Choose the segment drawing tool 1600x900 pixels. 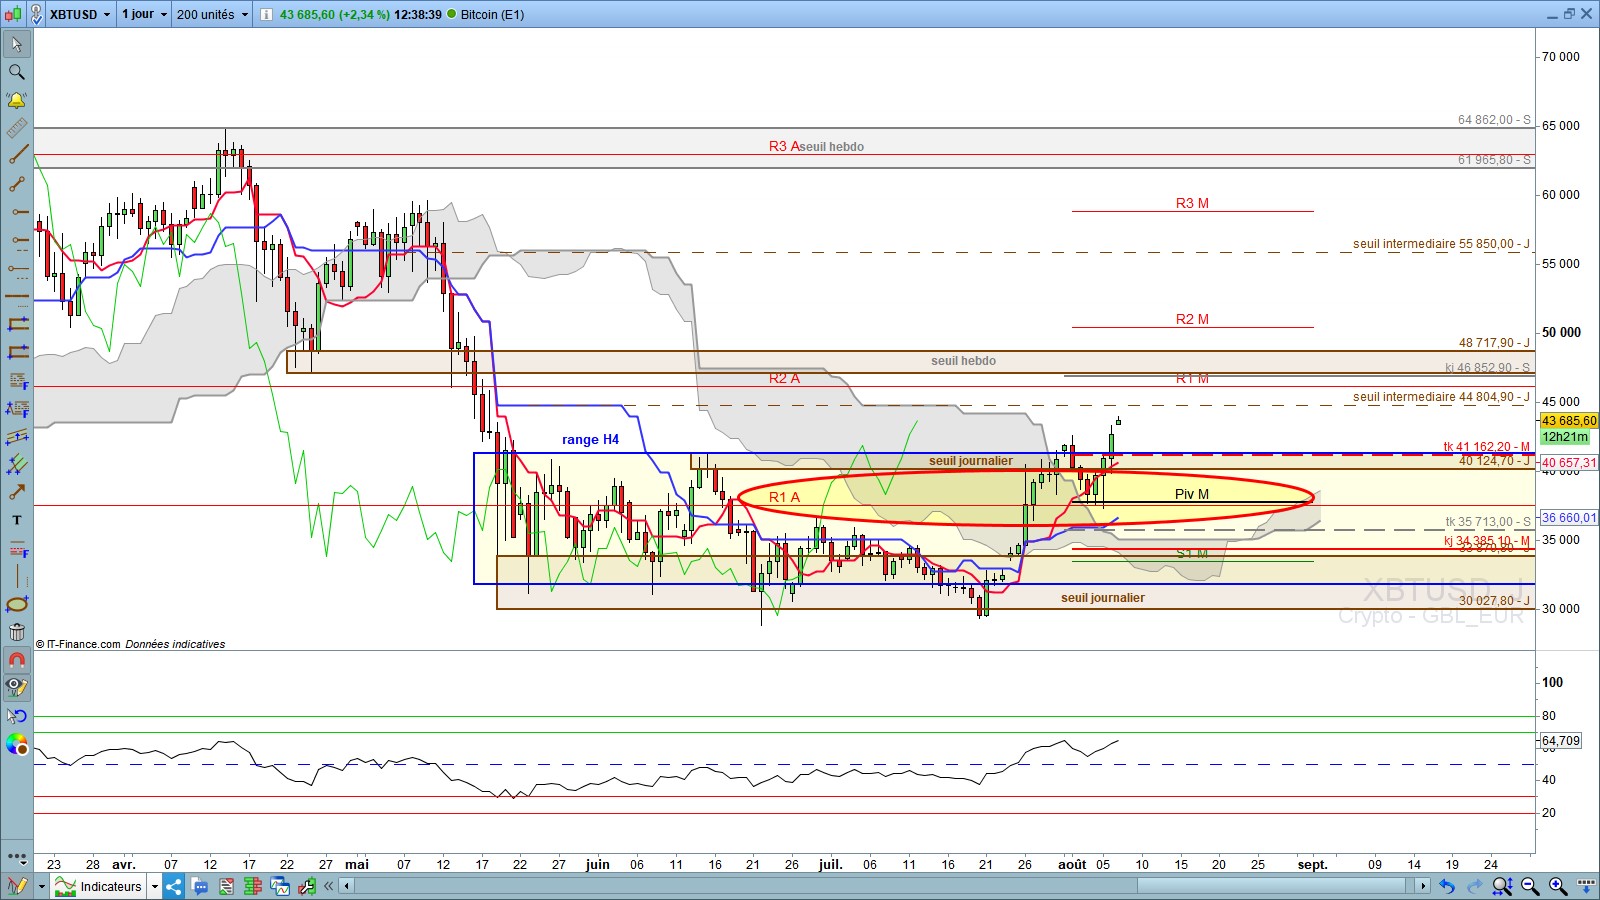coord(17,184)
